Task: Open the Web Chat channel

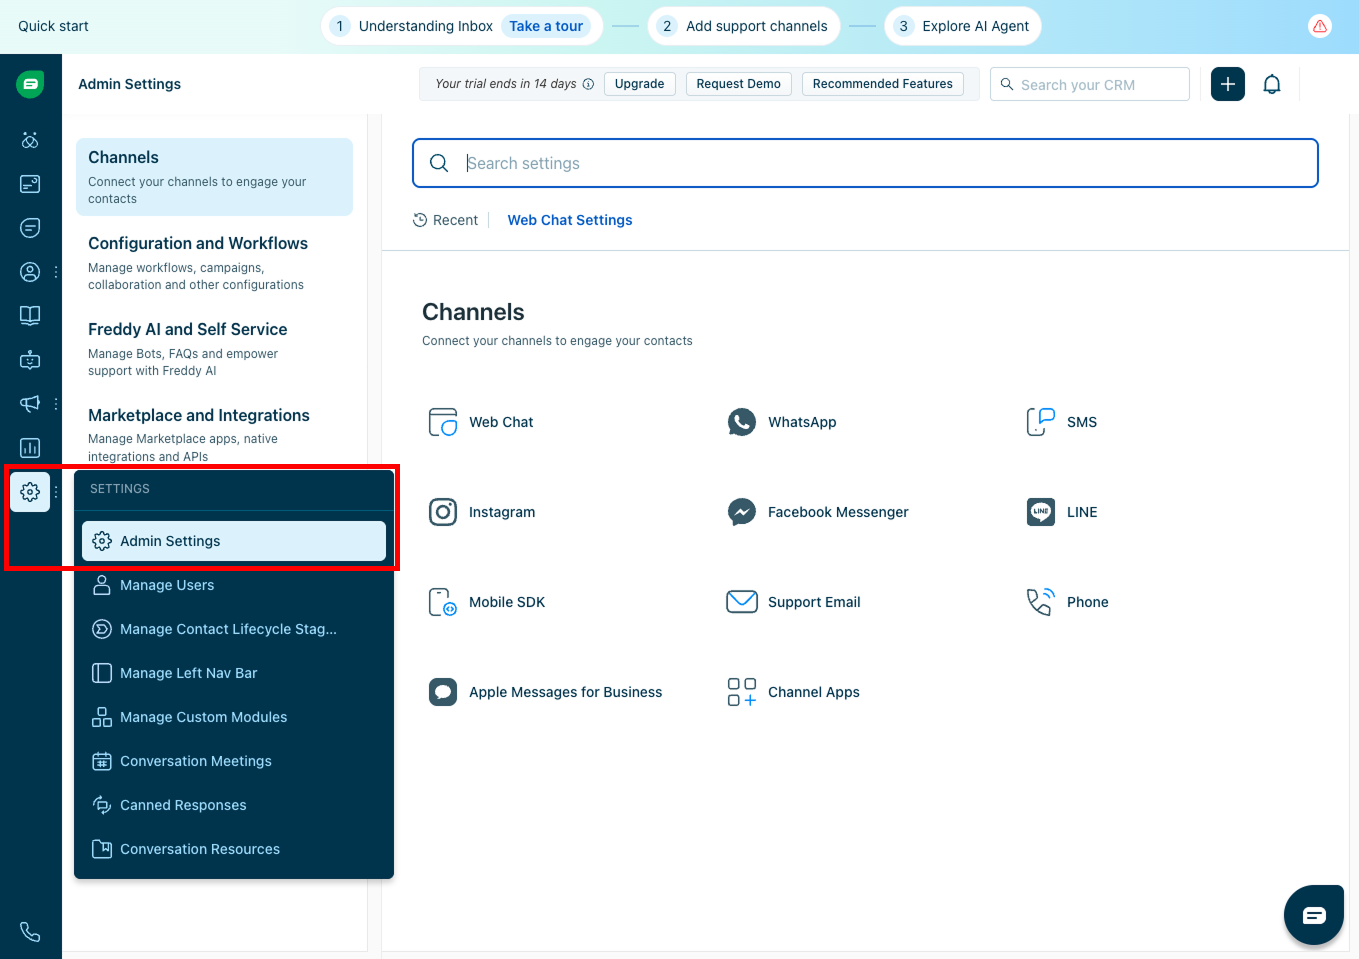Action: 481,422
